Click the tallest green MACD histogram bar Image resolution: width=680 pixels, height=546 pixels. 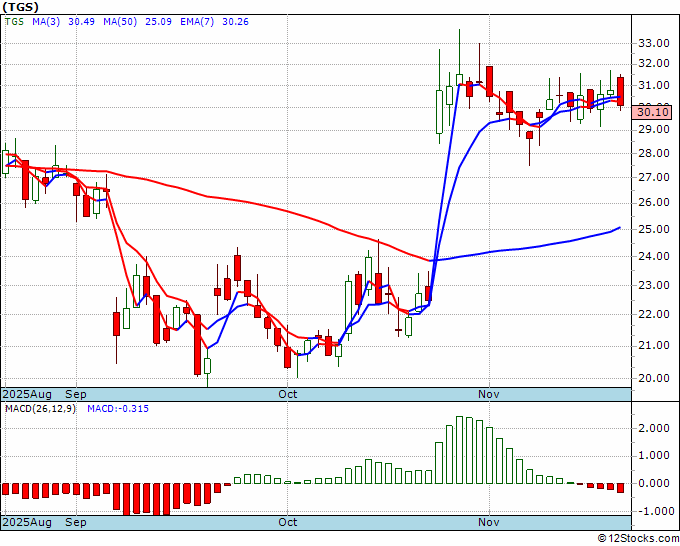[x=459, y=450]
